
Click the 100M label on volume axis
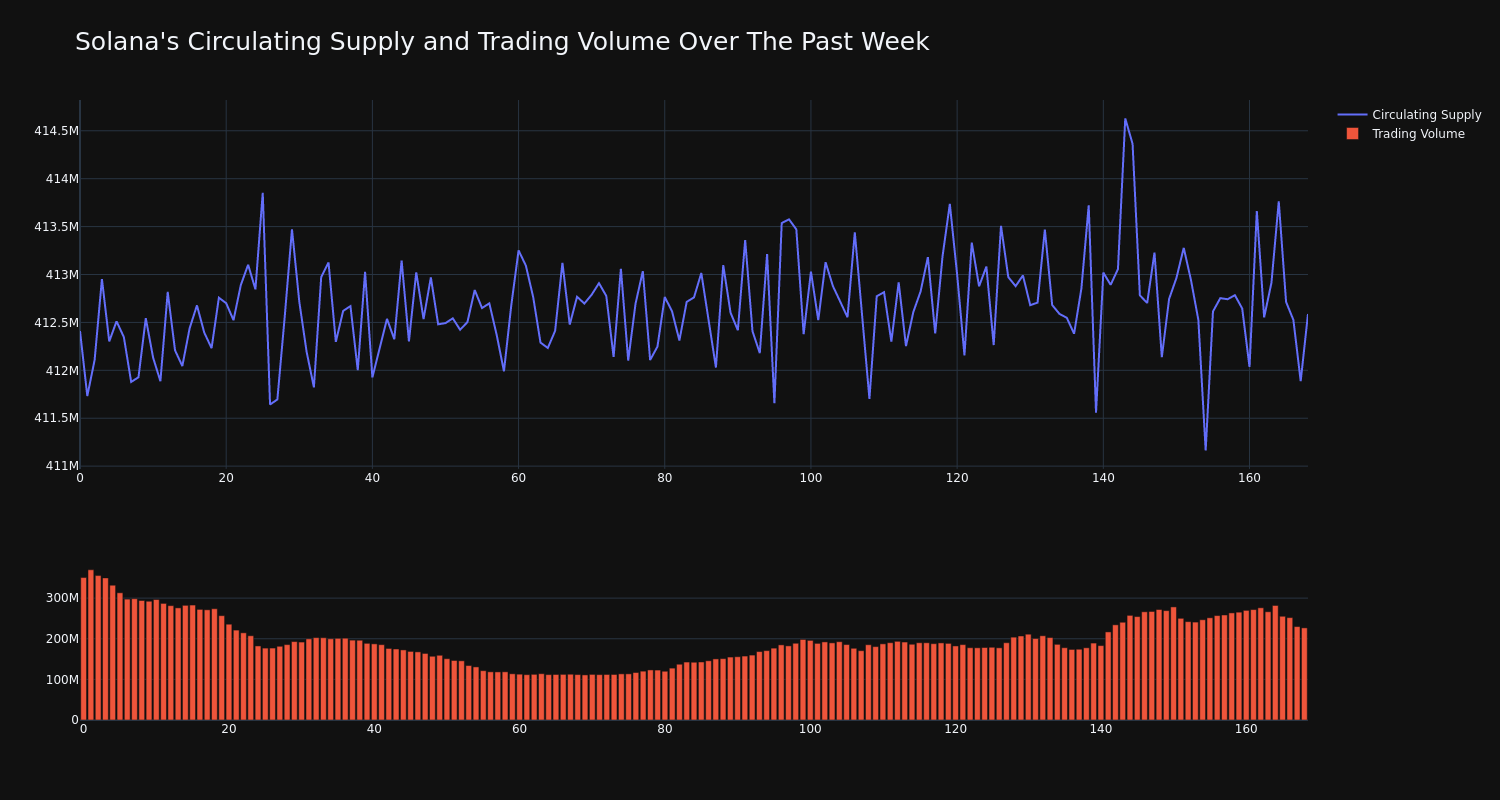[x=61, y=680]
